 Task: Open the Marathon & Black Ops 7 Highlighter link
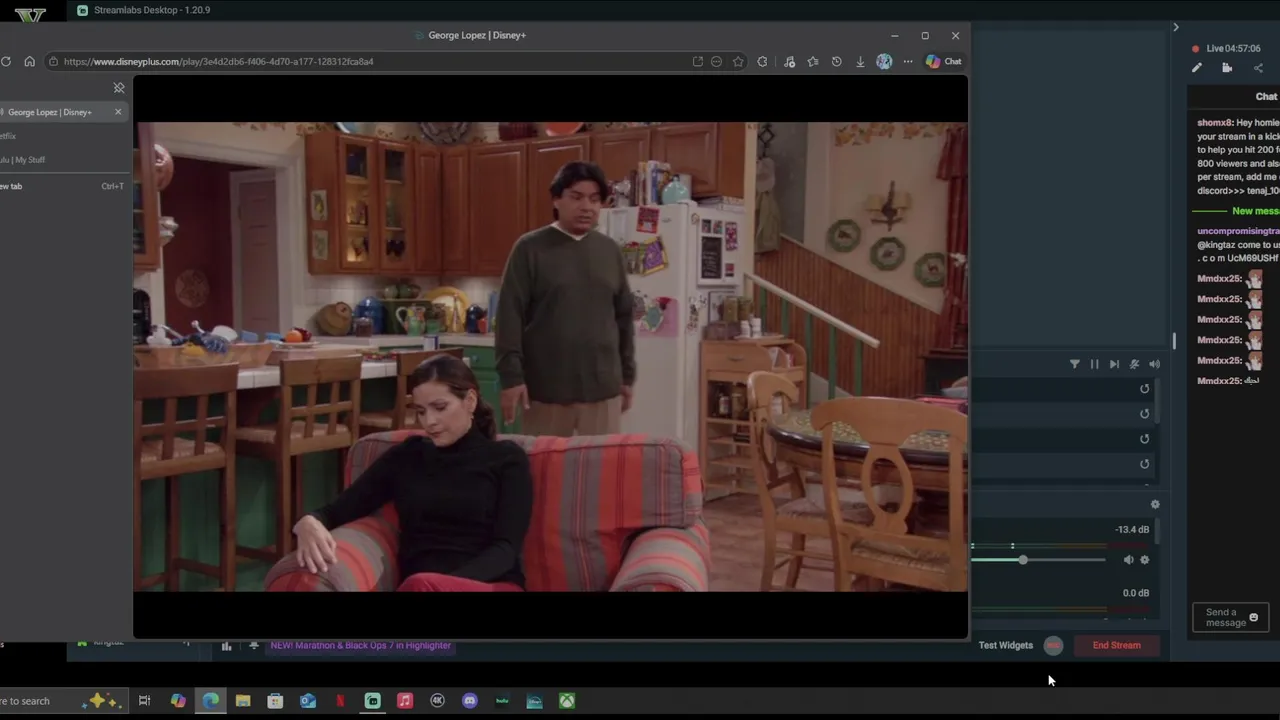click(x=360, y=645)
